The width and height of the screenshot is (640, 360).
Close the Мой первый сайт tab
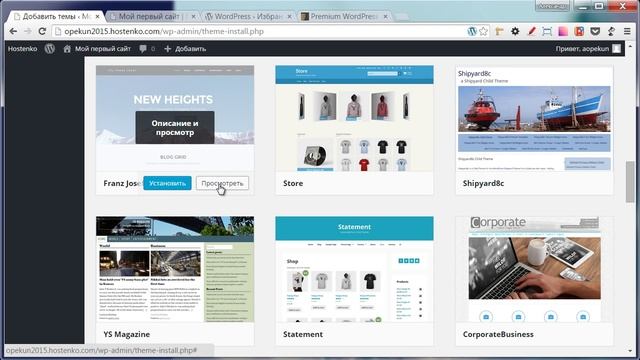[193, 17]
